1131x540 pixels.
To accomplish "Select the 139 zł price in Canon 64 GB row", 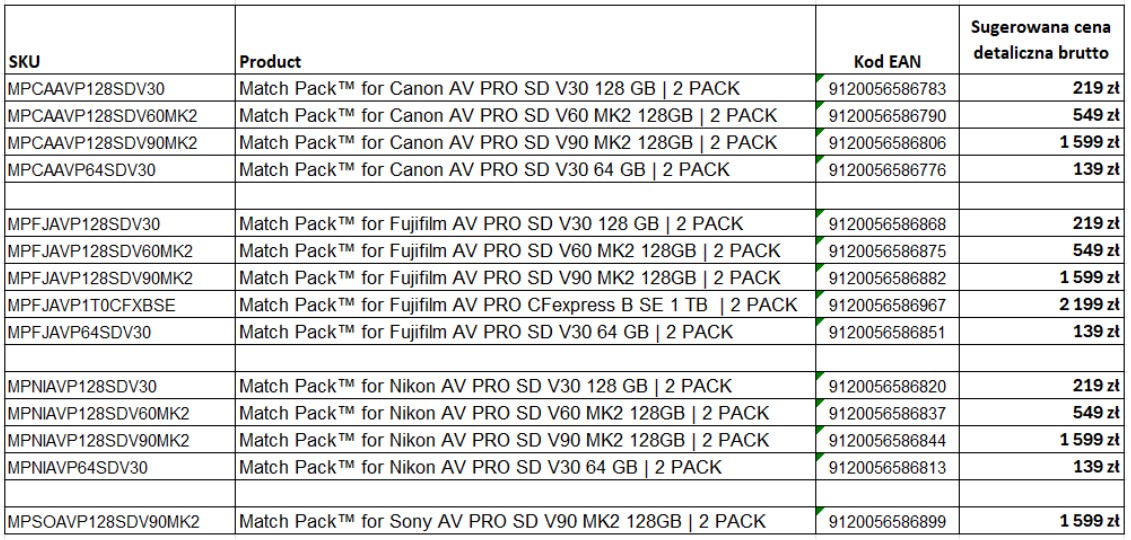I will pyautogui.click(x=1044, y=169).
